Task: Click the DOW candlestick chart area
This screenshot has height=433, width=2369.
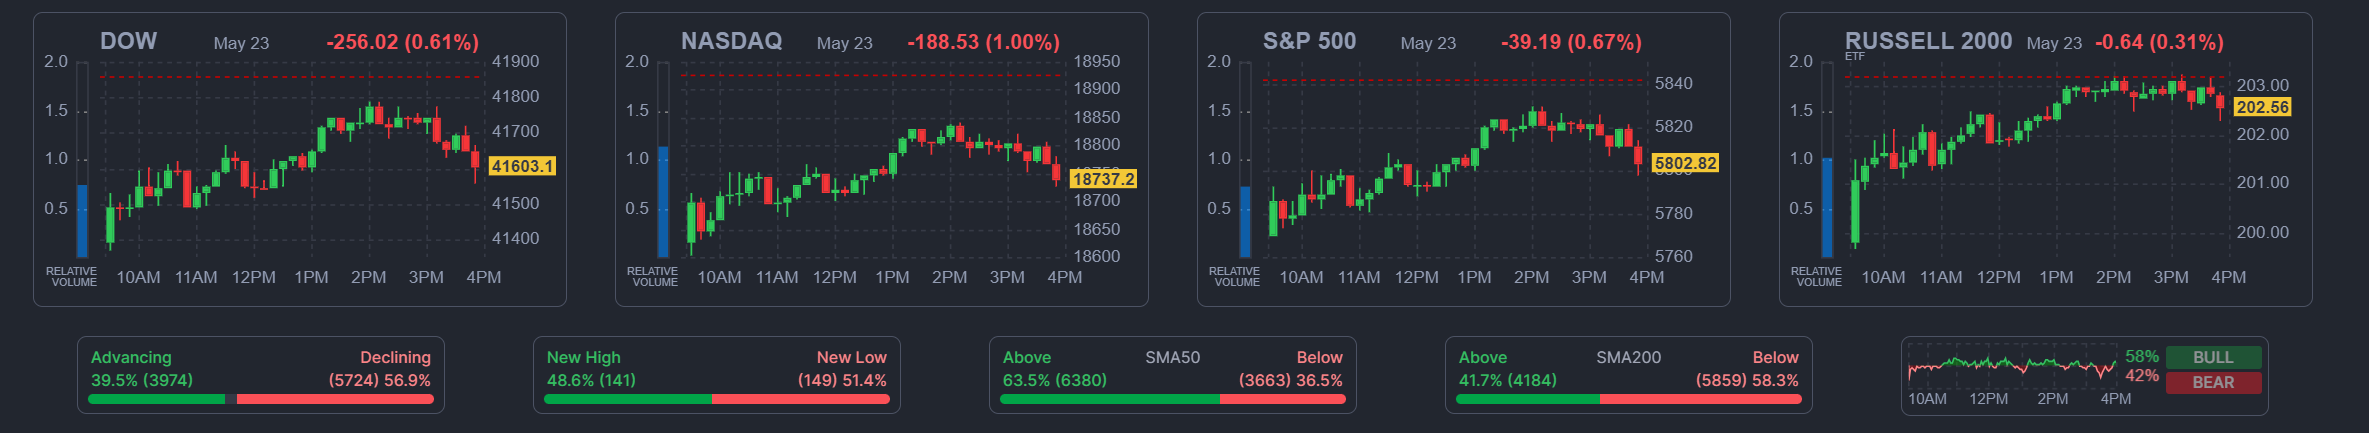Action: pyautogui.click(x=291, y=160)
